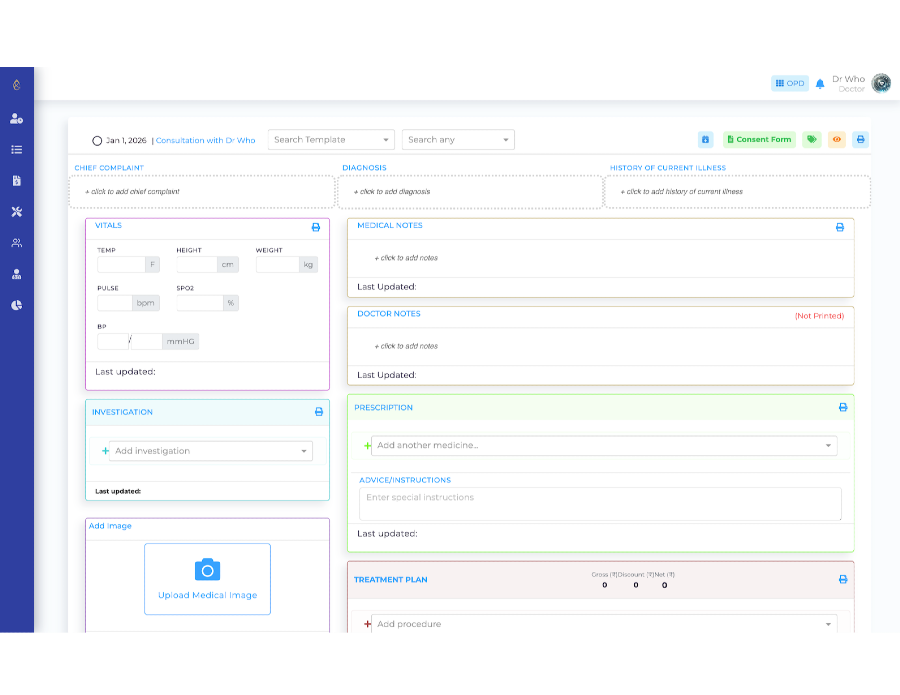Viewport: 900px width, 695px height.
Task: Focus the BP diastolic input field
Action: click(x=147, y=341)
